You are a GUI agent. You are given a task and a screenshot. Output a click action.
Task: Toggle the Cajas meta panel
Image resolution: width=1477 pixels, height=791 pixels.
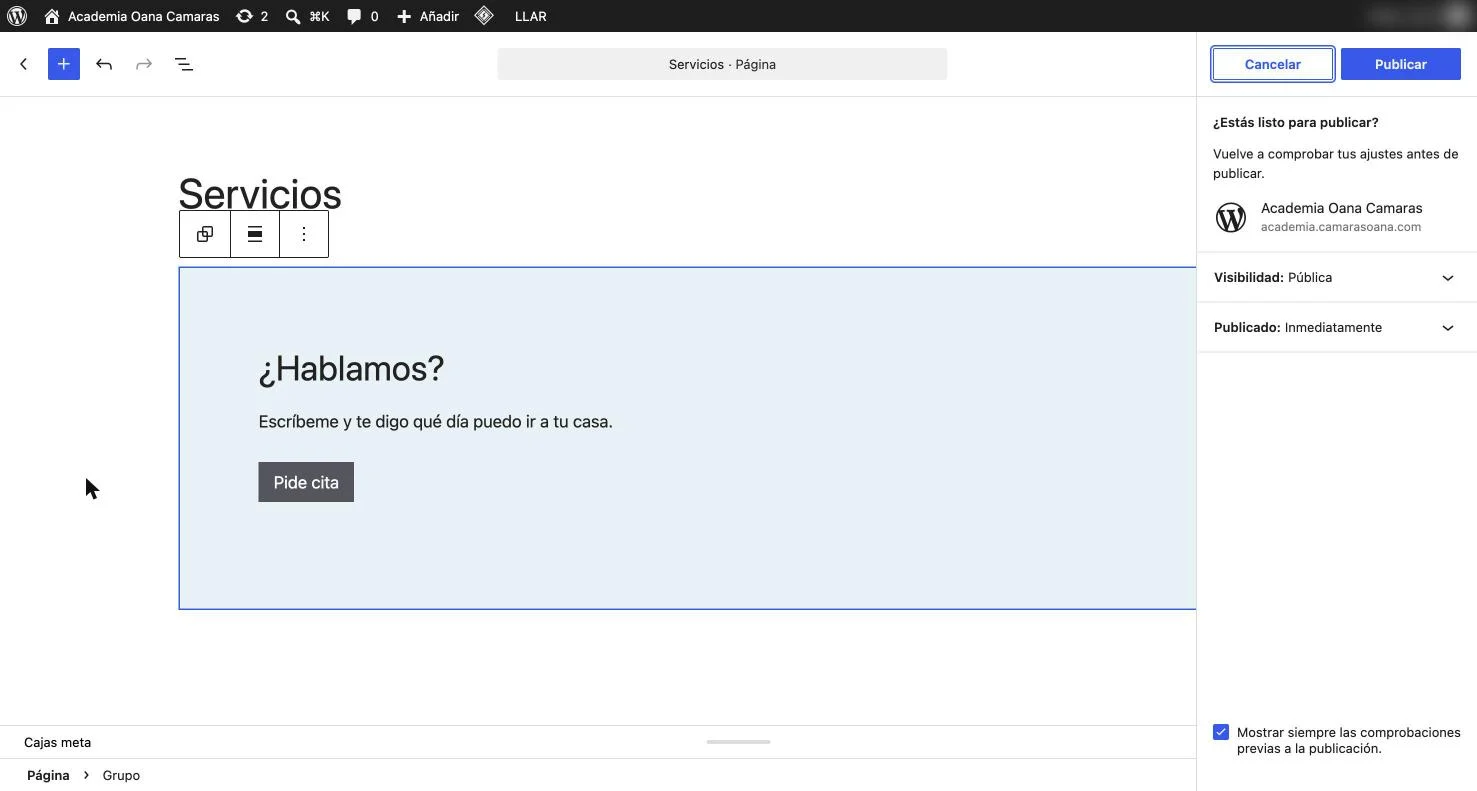57,742
